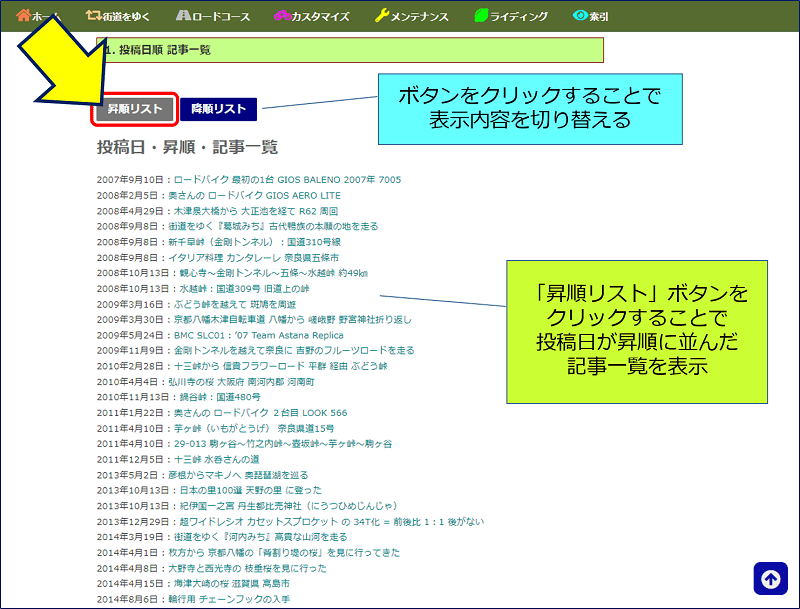Open article 新千早峠(金剛トンネル):国道310号線
Screen dimensions: 800x609
pos(254,242)
